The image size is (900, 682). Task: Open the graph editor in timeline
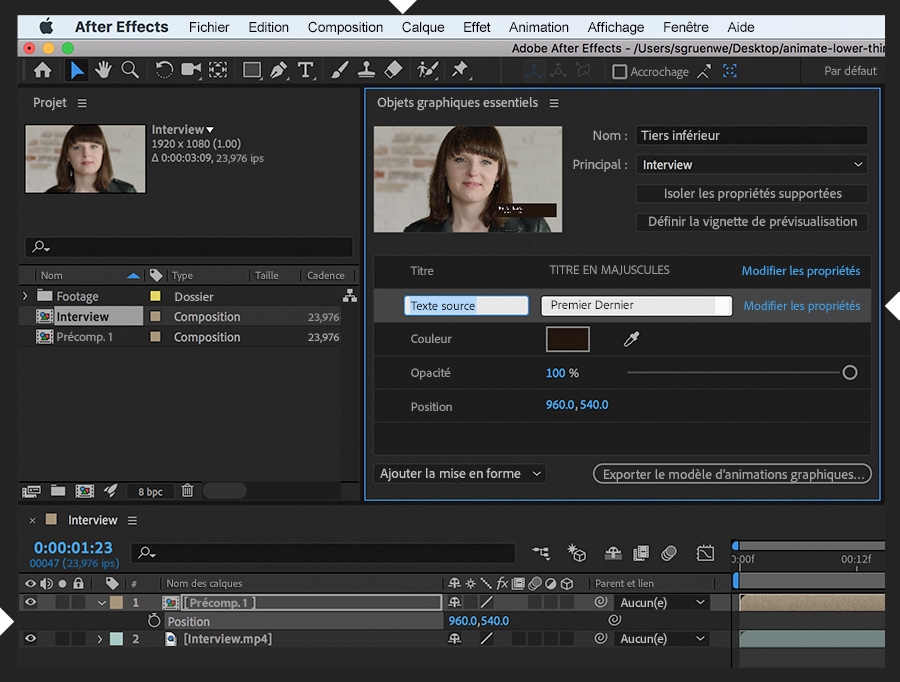[x=705, y=553]
